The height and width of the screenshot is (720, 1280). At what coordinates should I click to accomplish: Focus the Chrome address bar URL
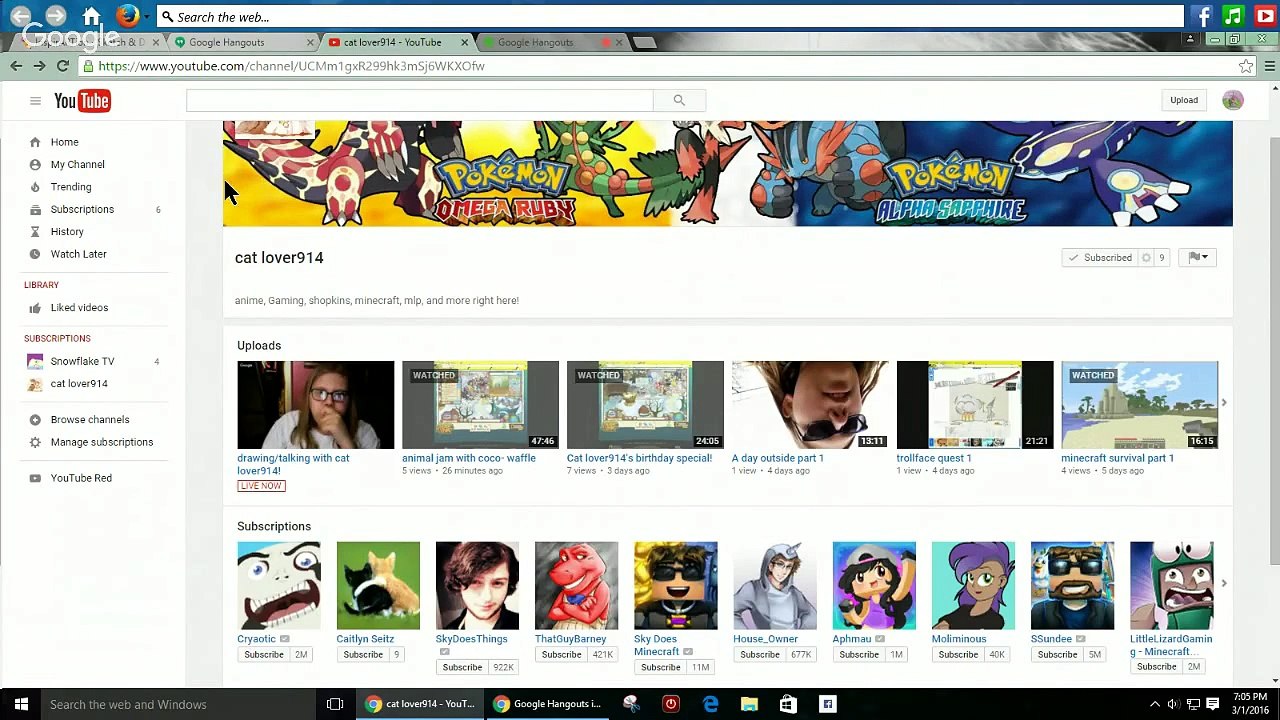pyautogui.click(x=291, y=66)
